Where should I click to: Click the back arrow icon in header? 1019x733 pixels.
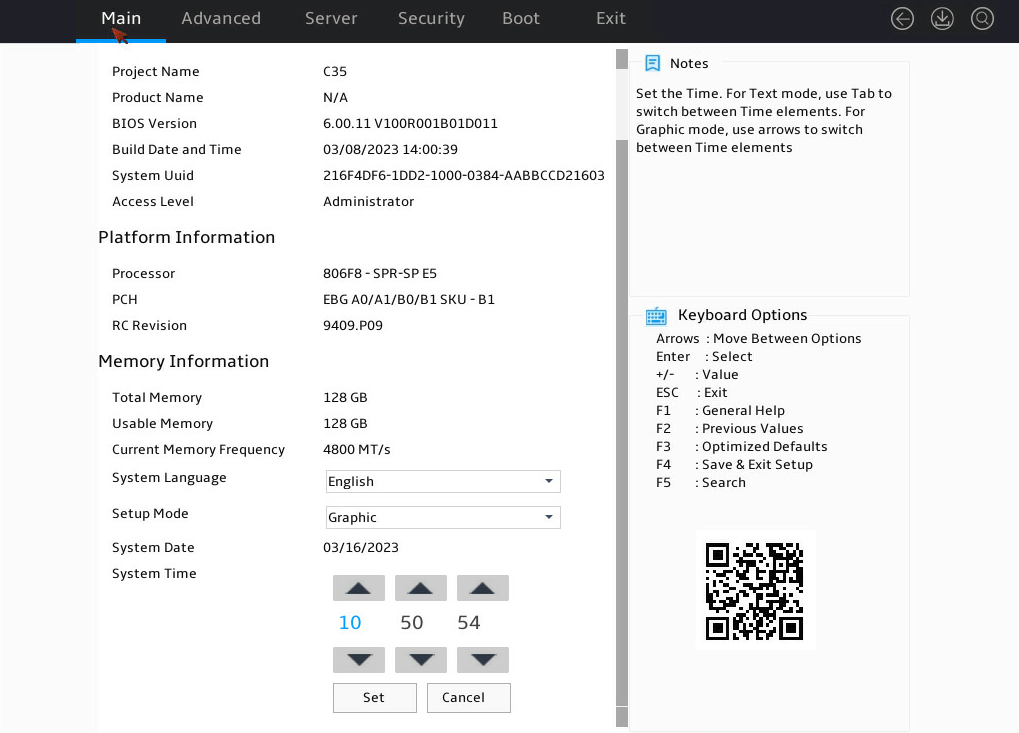pos(902,19)
